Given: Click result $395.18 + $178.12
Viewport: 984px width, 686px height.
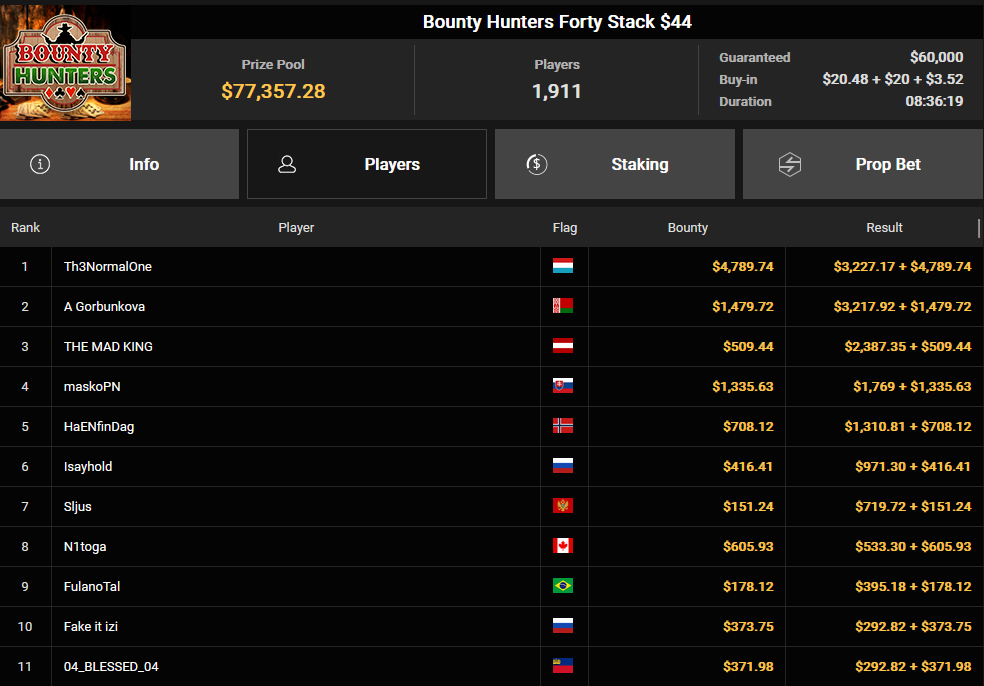Looking at the screenshot, I should pos(913,587).
